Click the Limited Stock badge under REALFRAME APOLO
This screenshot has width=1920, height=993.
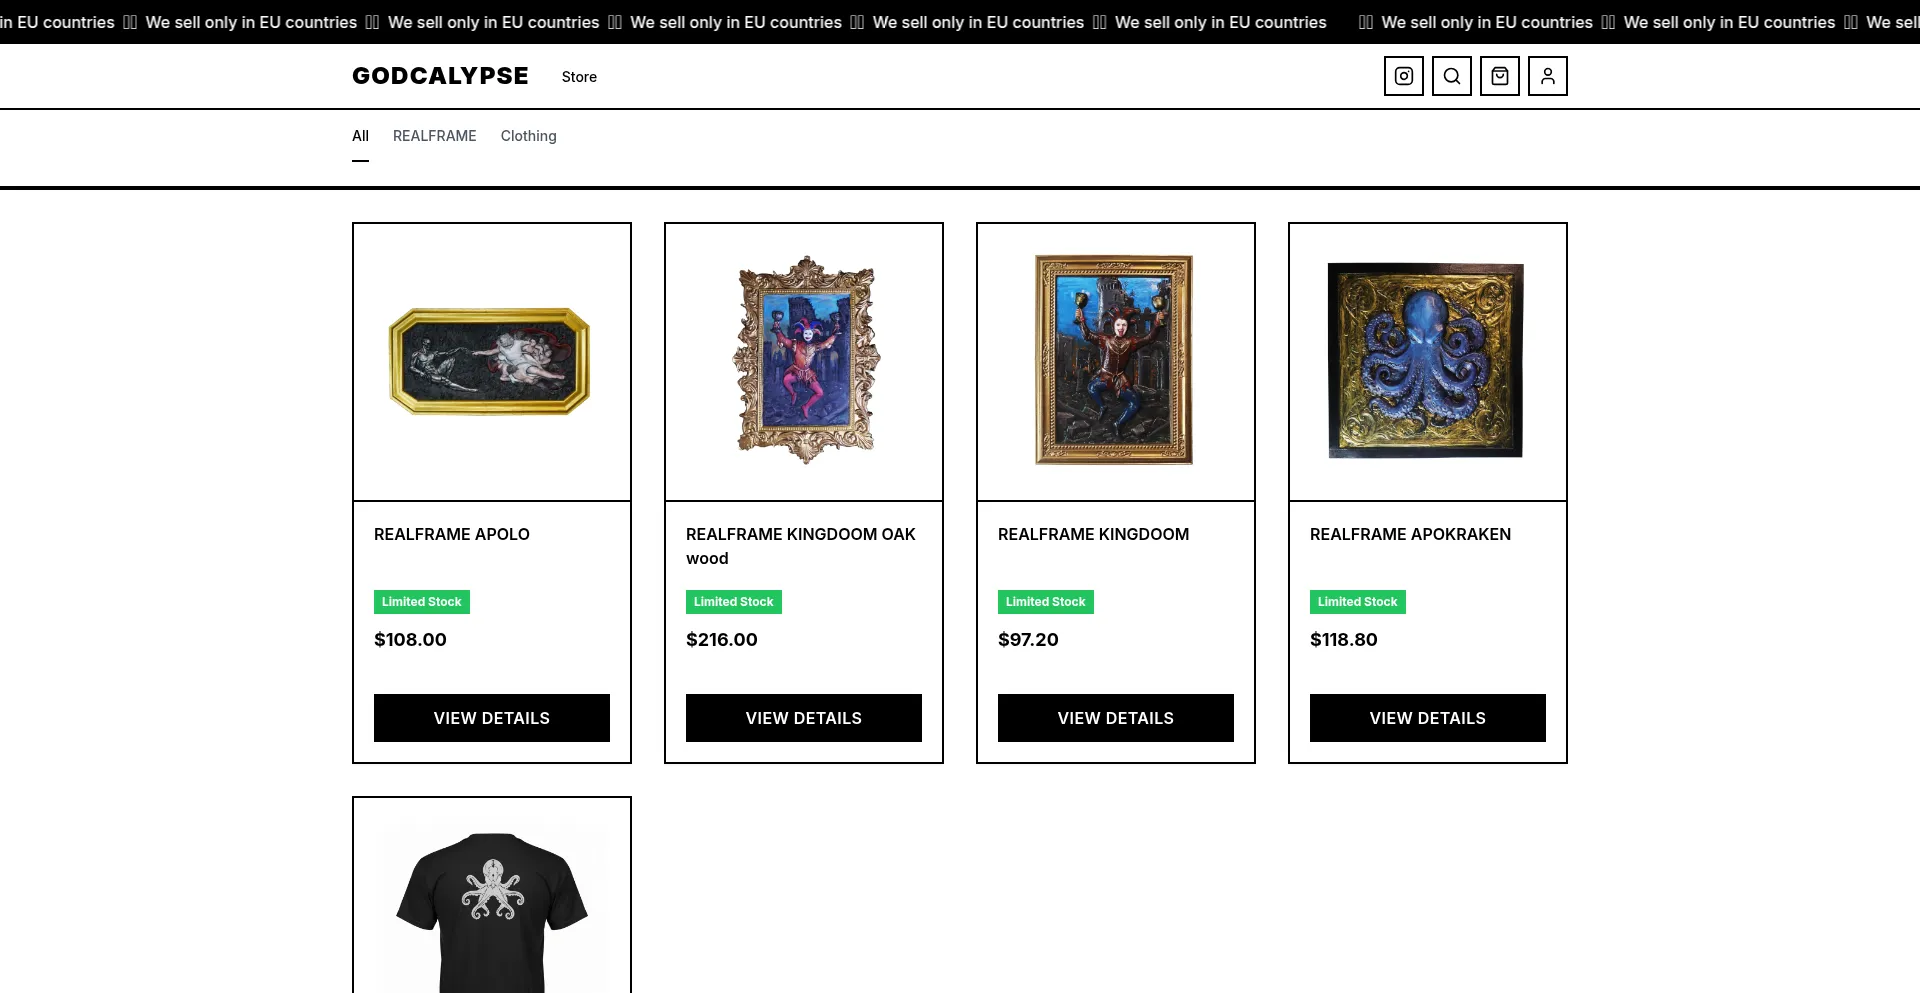[421, 602]
